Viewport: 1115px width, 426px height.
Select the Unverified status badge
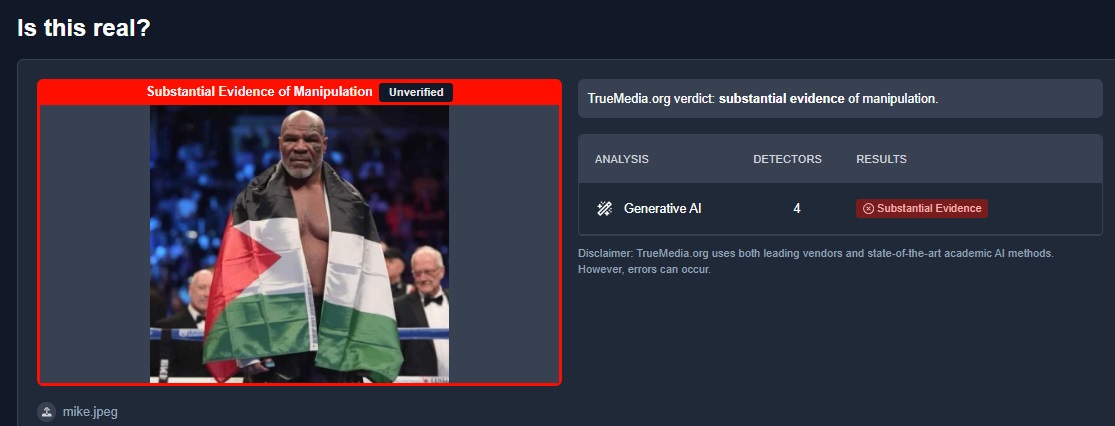(x=416, y=92)
